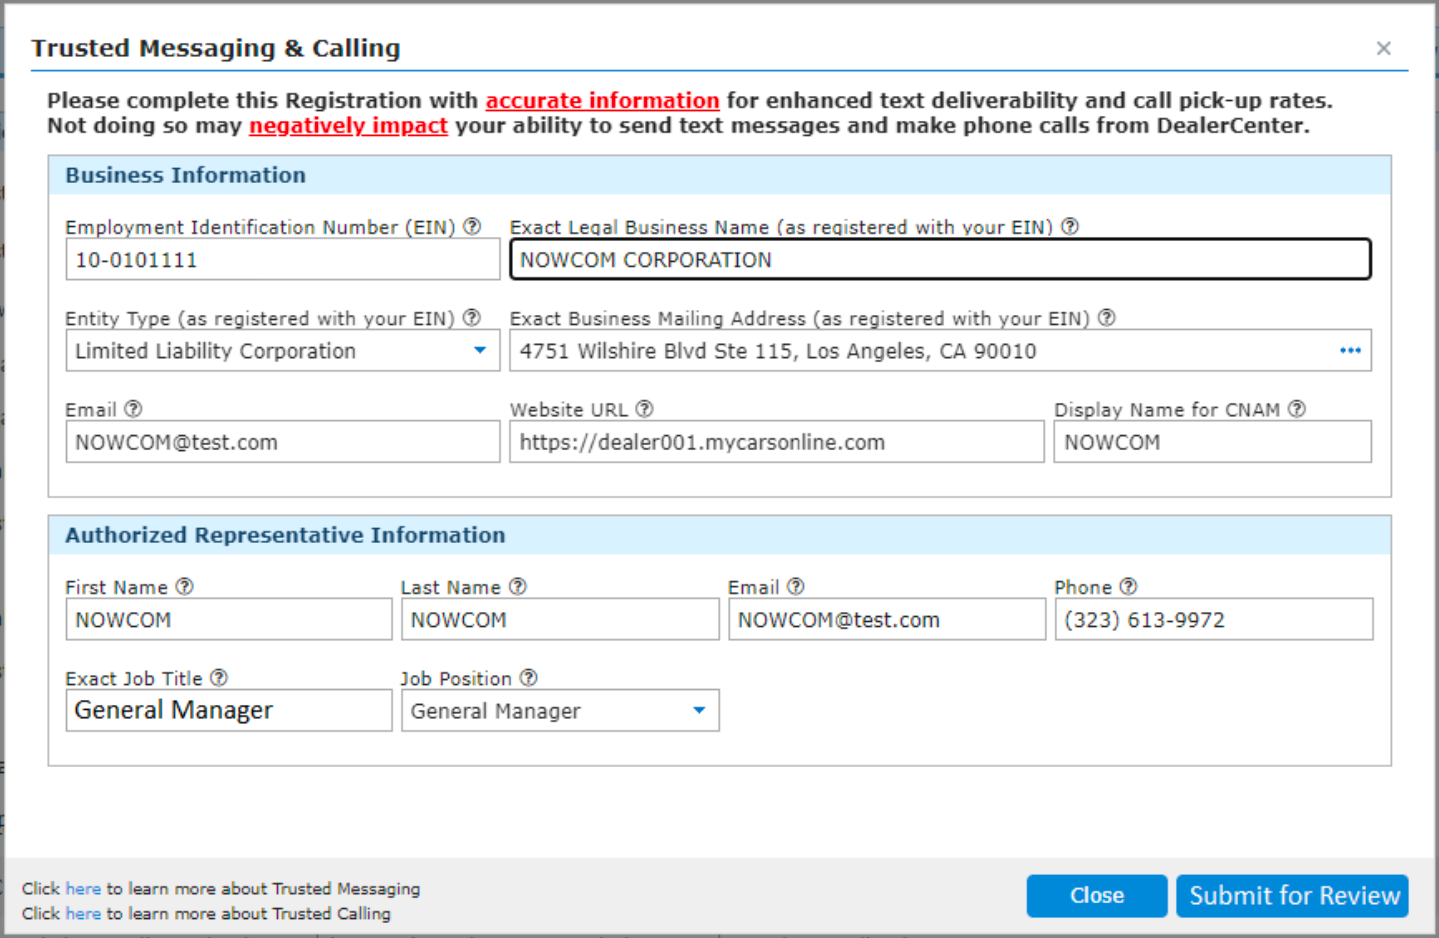Focus the Phone field showing (323) 613-9972
Image resolution: width=1439 pixels, height=938 pixels.
click(x=1214, y=620)
